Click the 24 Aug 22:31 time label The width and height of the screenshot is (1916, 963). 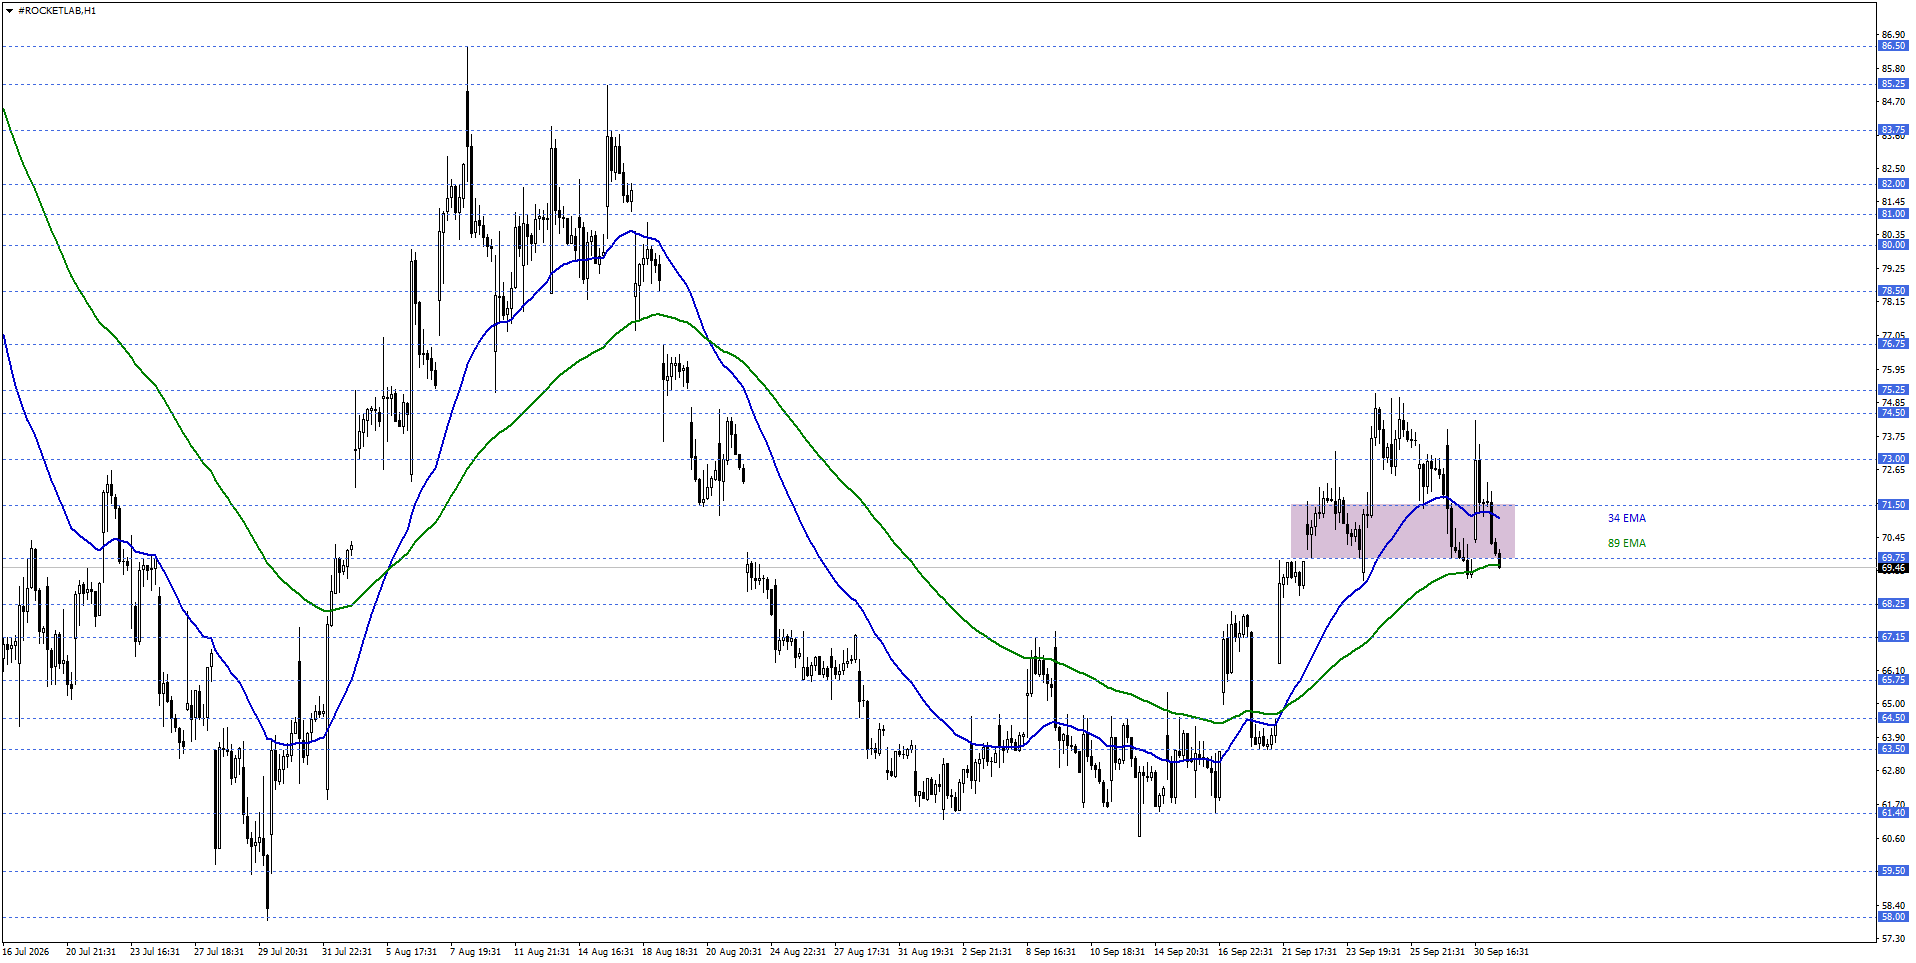pyautogui.click(x=798, y=952)
